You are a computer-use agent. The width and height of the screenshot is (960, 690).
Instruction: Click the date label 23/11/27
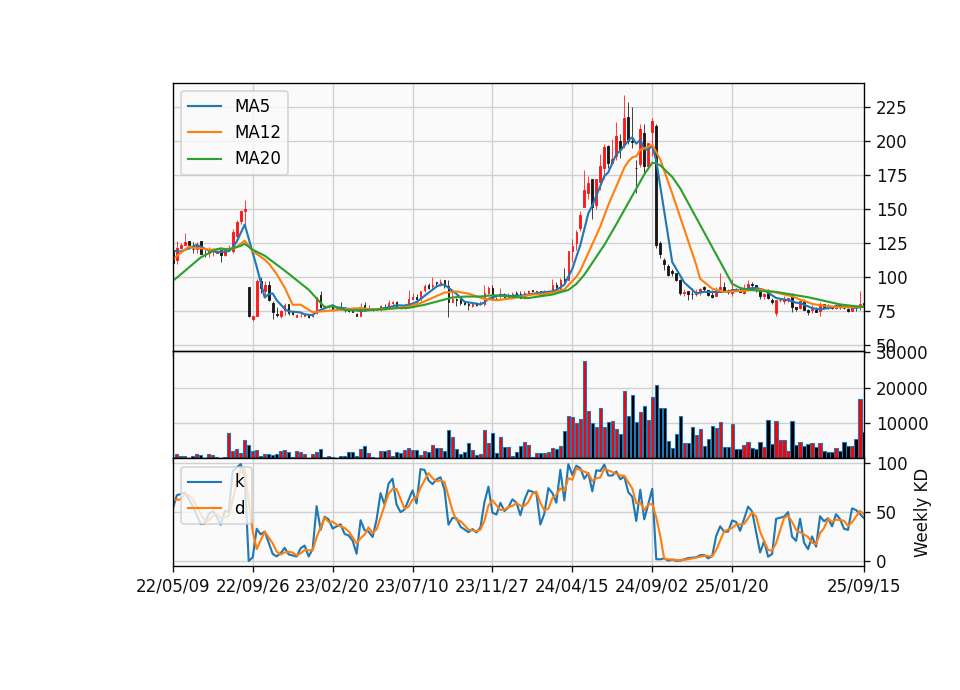click(492, 586)
